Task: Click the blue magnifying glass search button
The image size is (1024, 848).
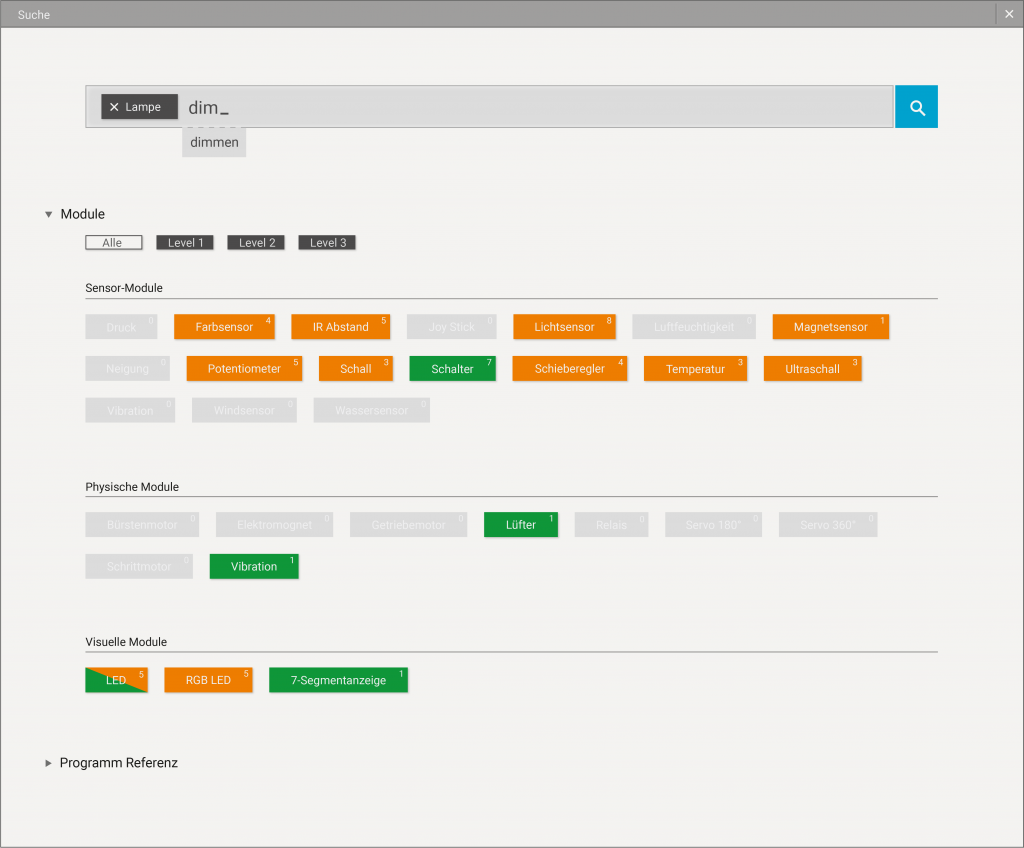Action: click(x=916, y=107)
